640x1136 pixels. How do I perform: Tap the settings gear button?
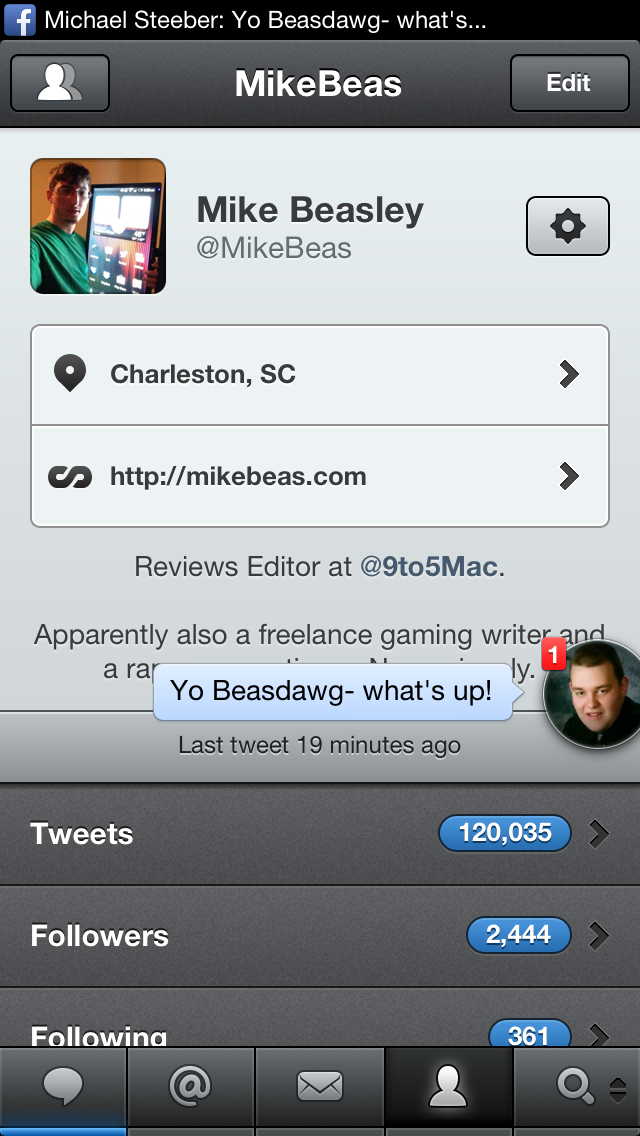click(x=567, y=226)
